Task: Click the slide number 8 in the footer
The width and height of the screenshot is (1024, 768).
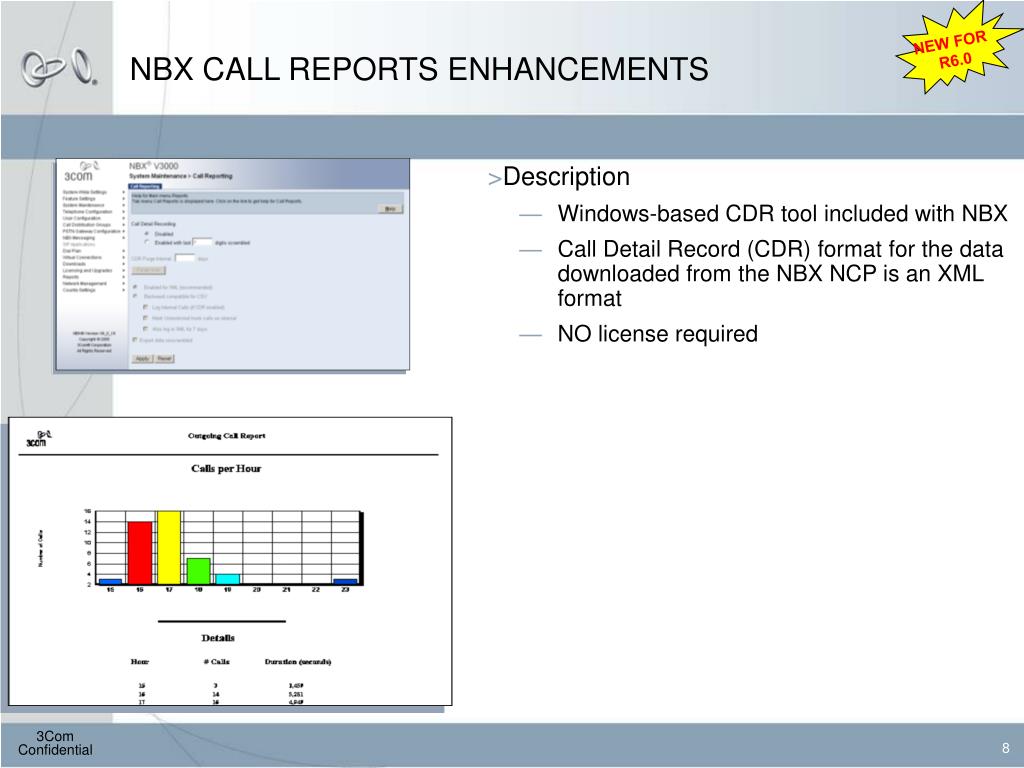Action: (x=1006, y=748)
